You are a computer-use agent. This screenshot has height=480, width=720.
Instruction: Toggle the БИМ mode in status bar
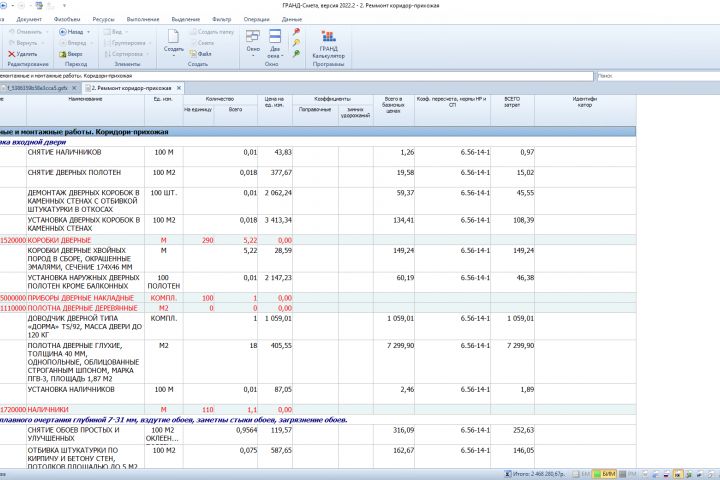click(x=604, y=474)
